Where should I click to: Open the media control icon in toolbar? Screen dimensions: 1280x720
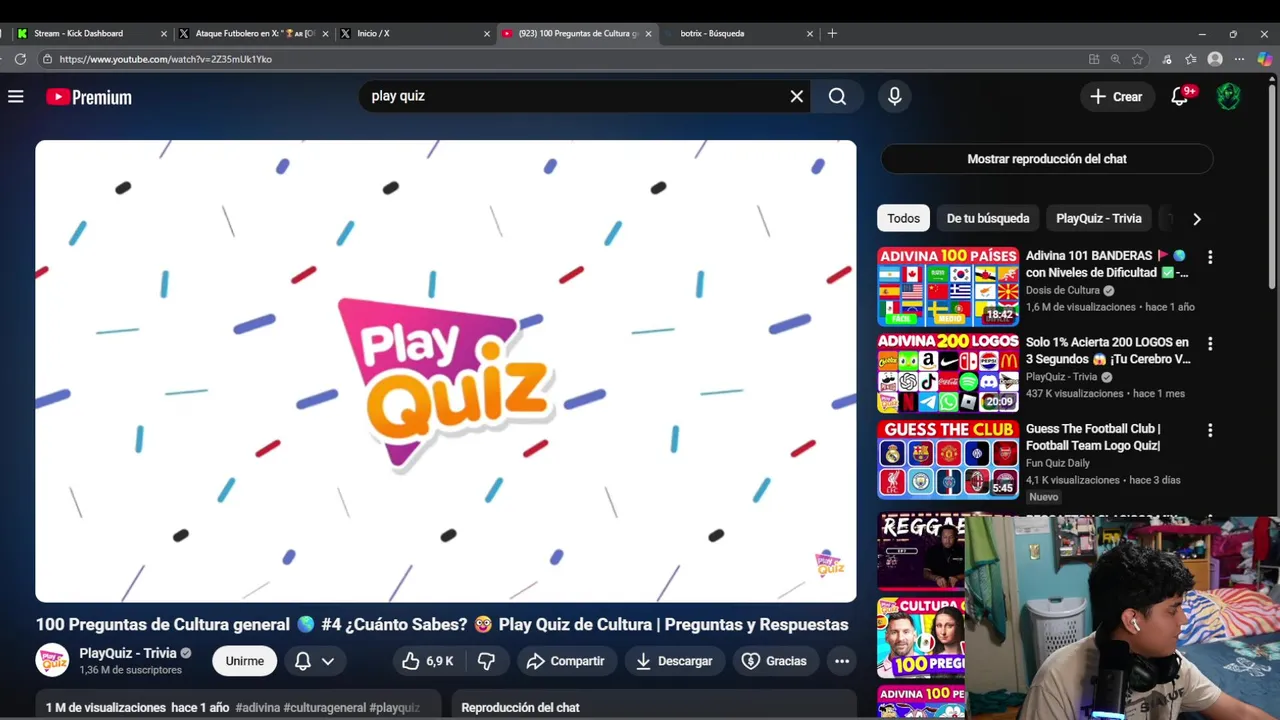pos(1167,59)
